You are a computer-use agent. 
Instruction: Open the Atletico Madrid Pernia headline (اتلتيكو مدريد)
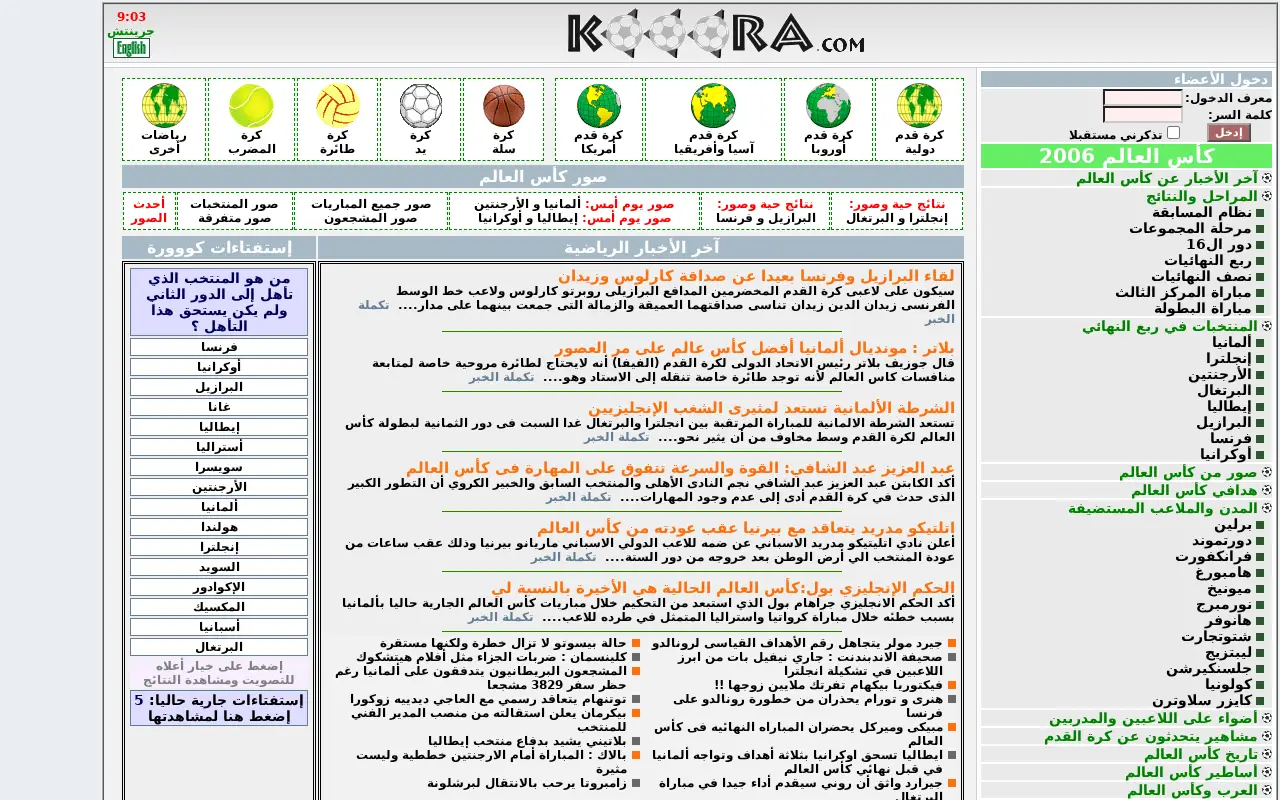point(746,528)
